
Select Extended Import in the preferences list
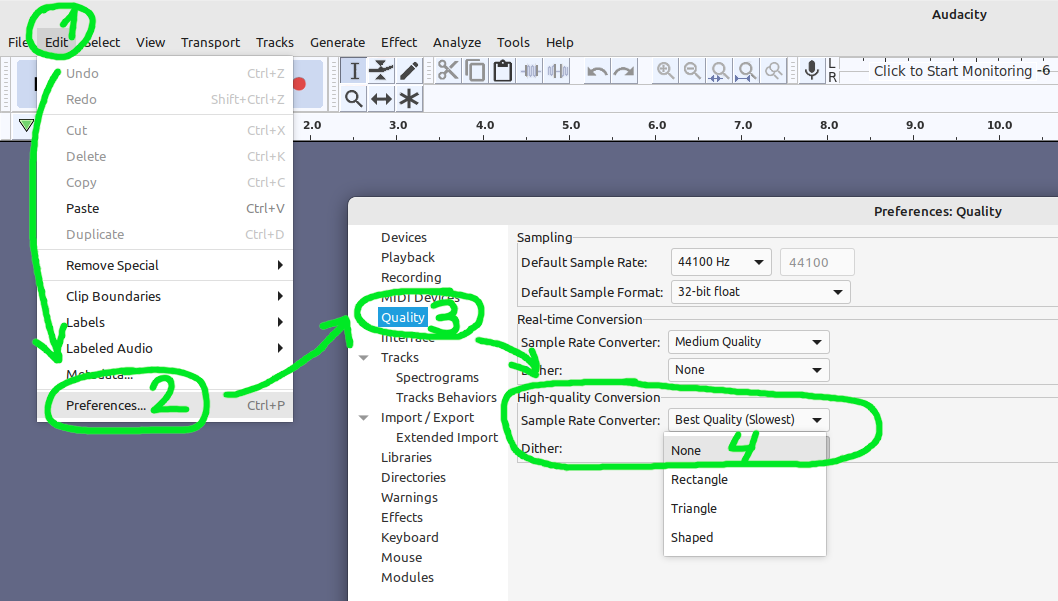[x=447, y=438]
